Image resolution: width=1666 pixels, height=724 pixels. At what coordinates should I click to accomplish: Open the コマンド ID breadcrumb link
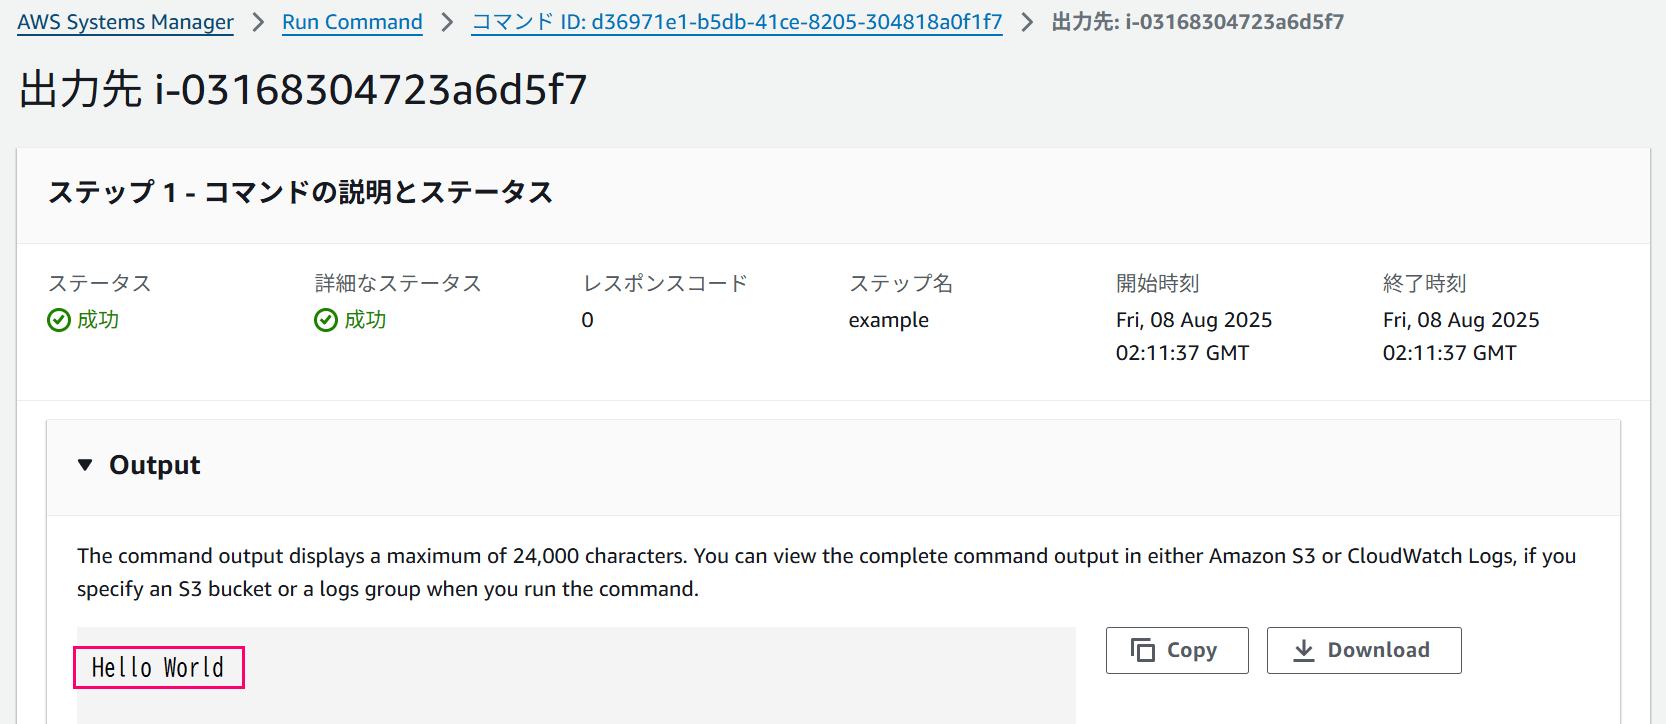(737, 22)
